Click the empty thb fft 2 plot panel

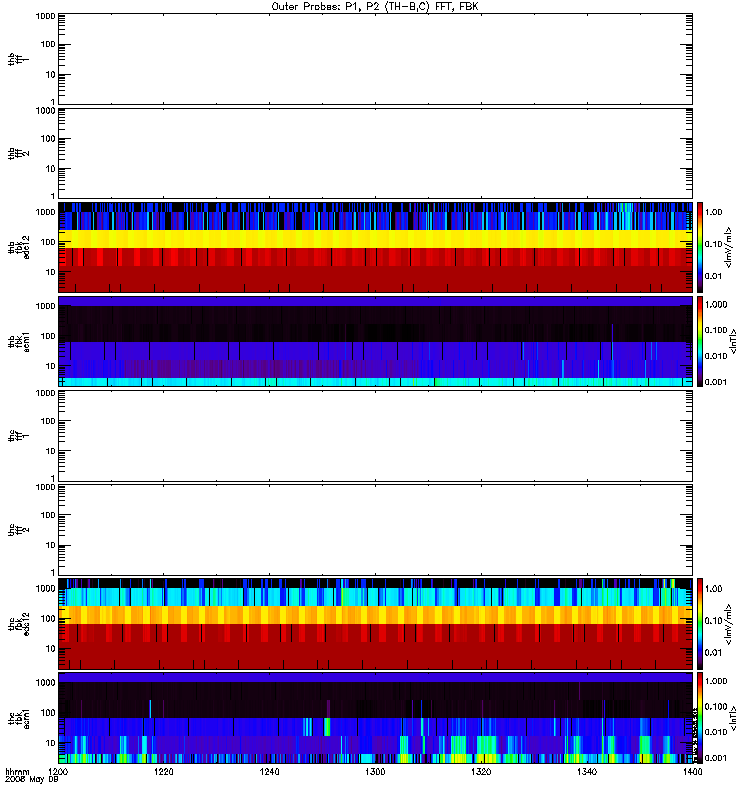click(375, 153)
